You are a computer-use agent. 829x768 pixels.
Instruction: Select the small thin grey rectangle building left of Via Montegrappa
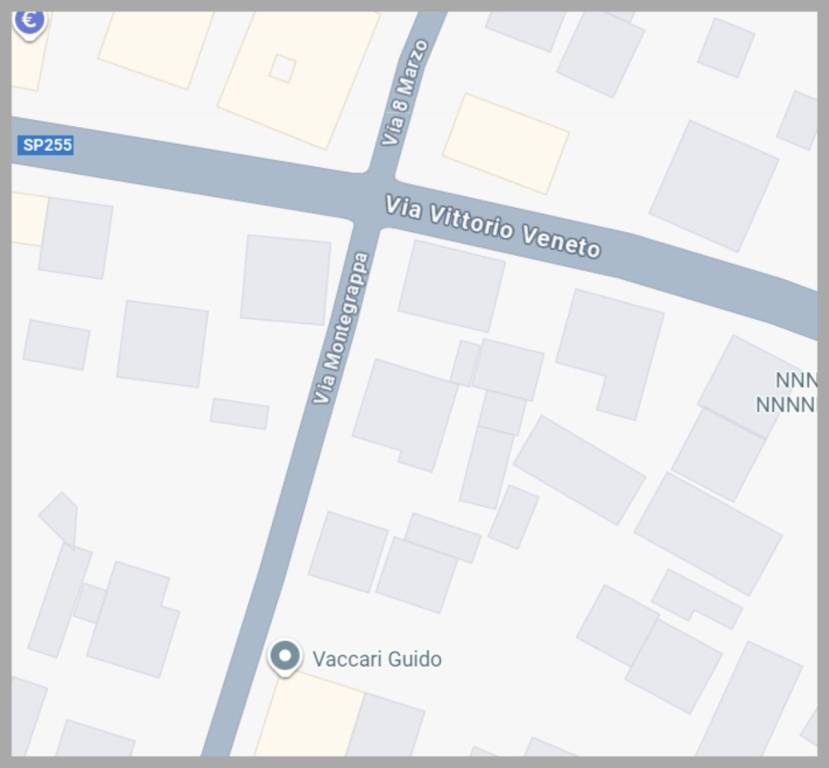[240, 413]
